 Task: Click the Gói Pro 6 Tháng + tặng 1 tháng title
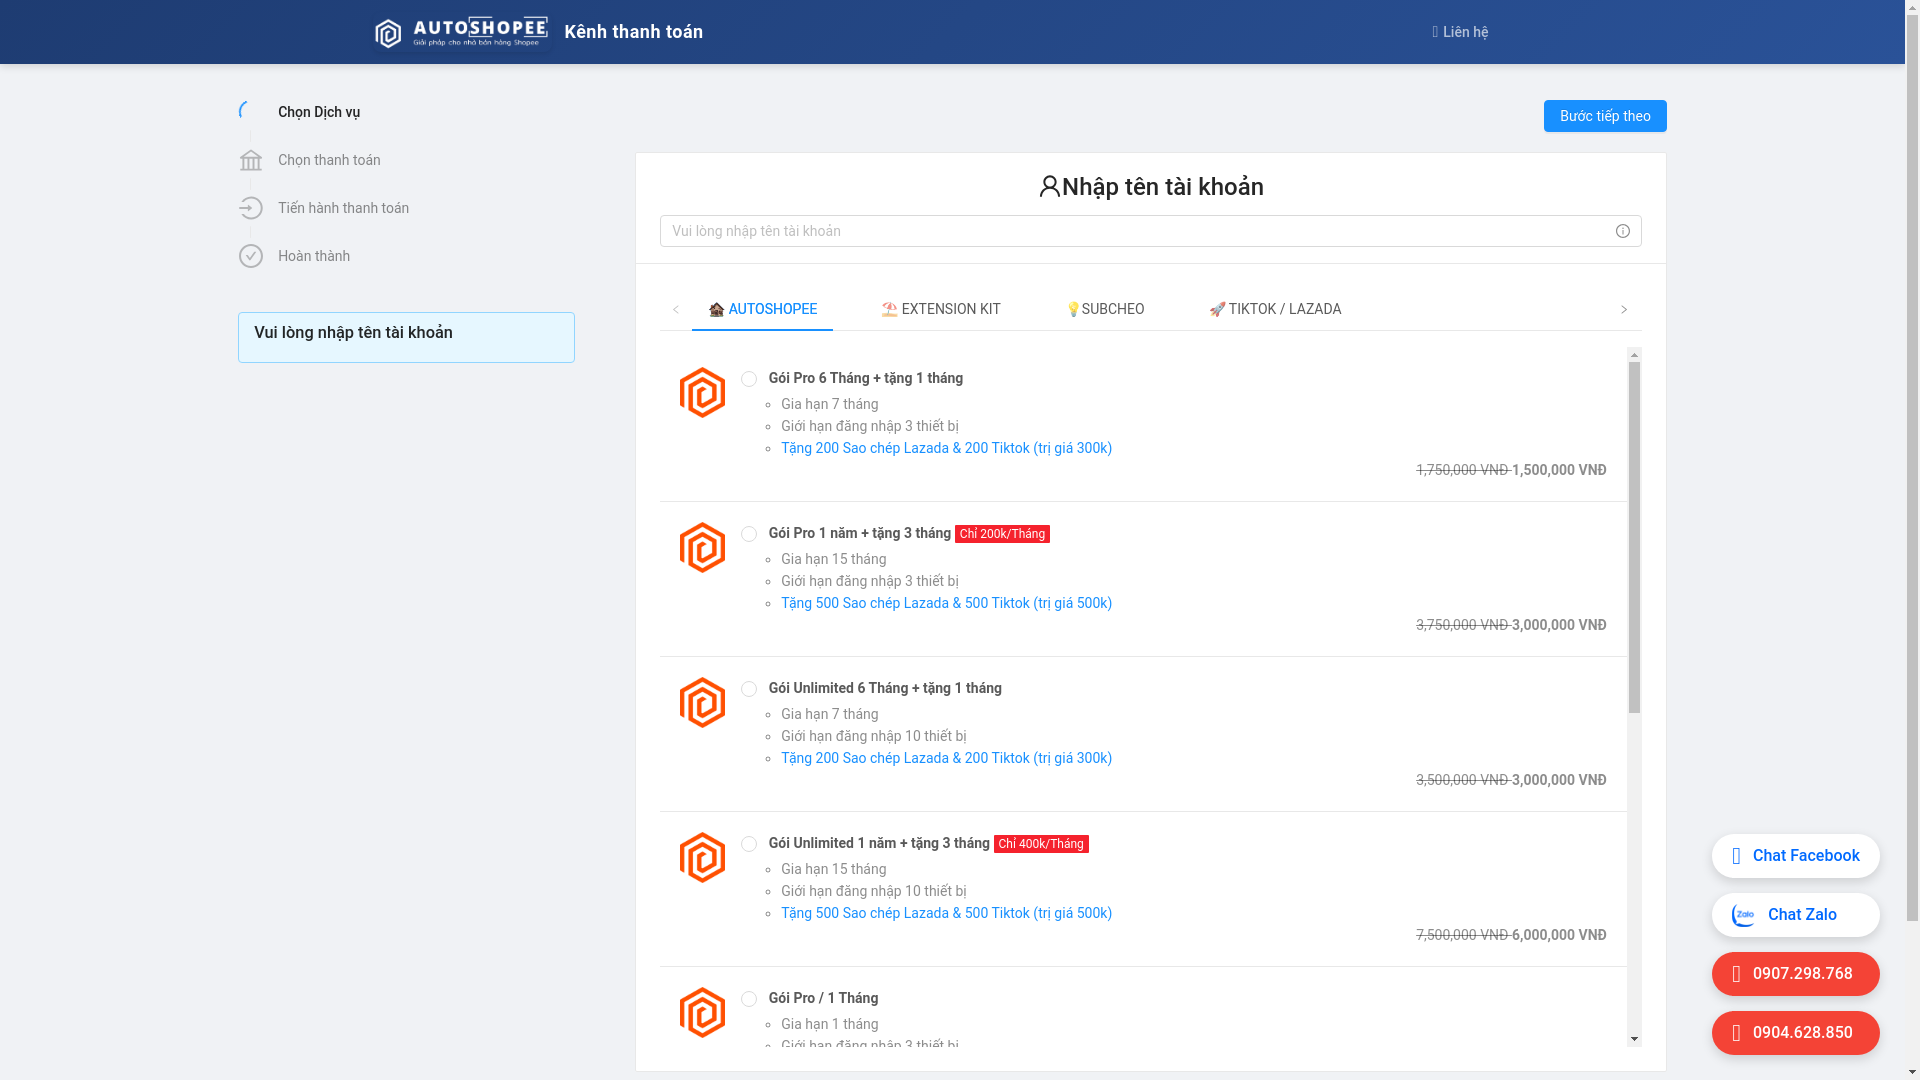(866, 378)
